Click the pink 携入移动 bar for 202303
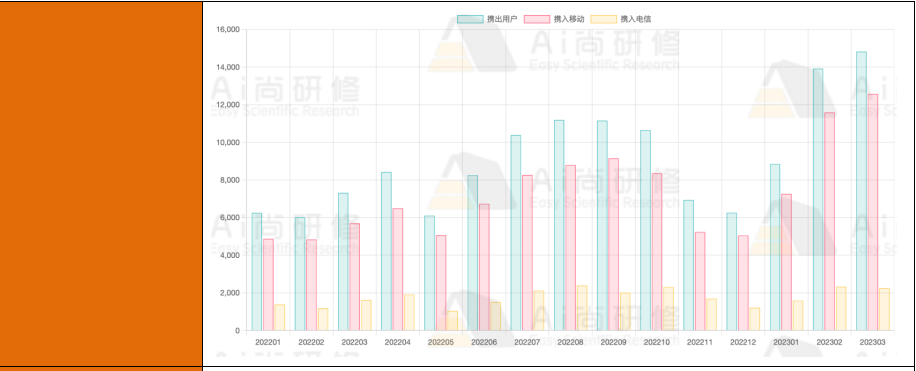 (873, 213)
